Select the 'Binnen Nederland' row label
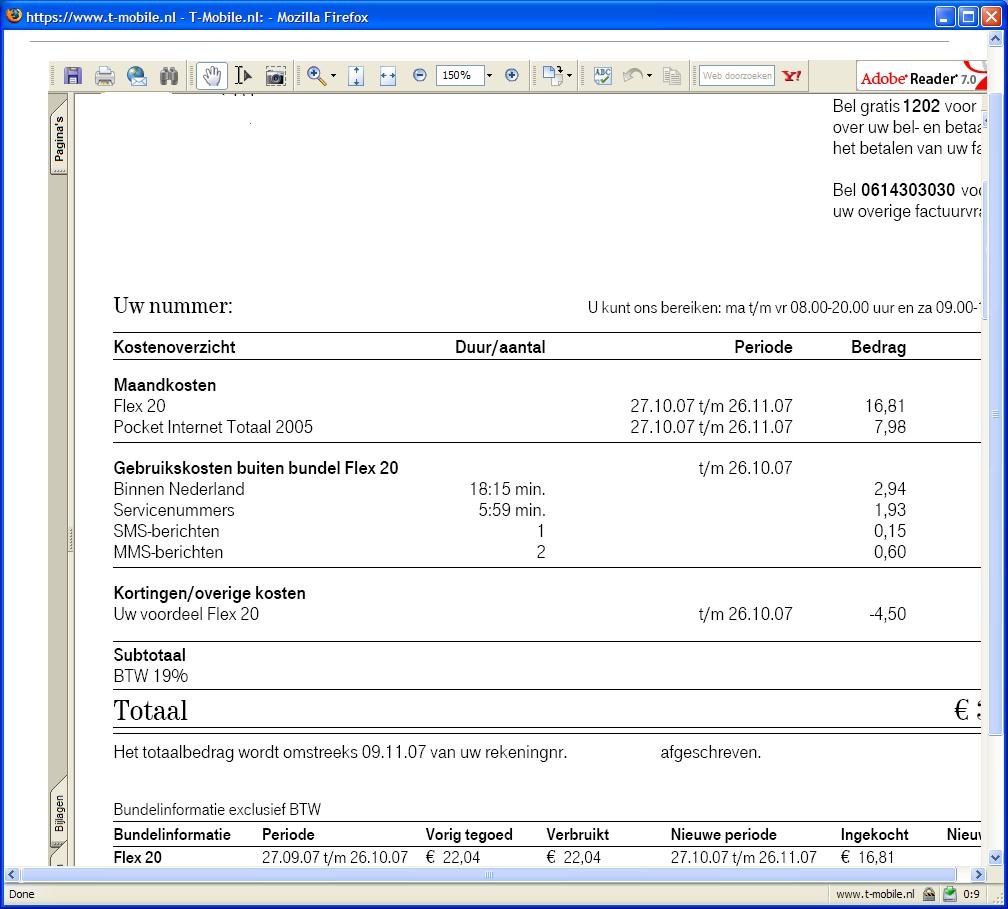This screenshot has width=1008, height=909. [179, 489]
